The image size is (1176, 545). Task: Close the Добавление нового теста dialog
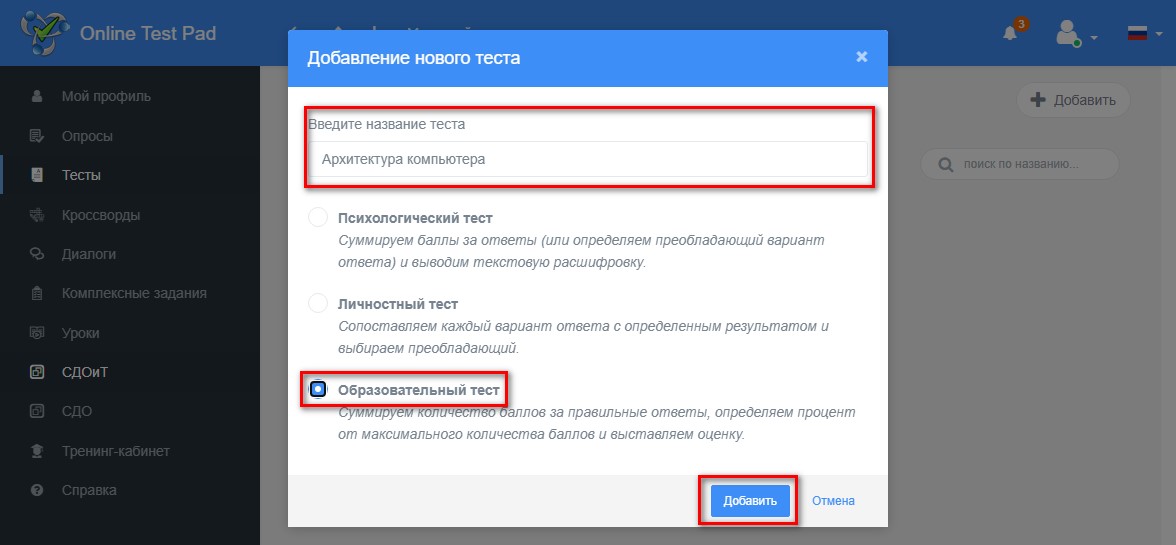click(862, 57)
